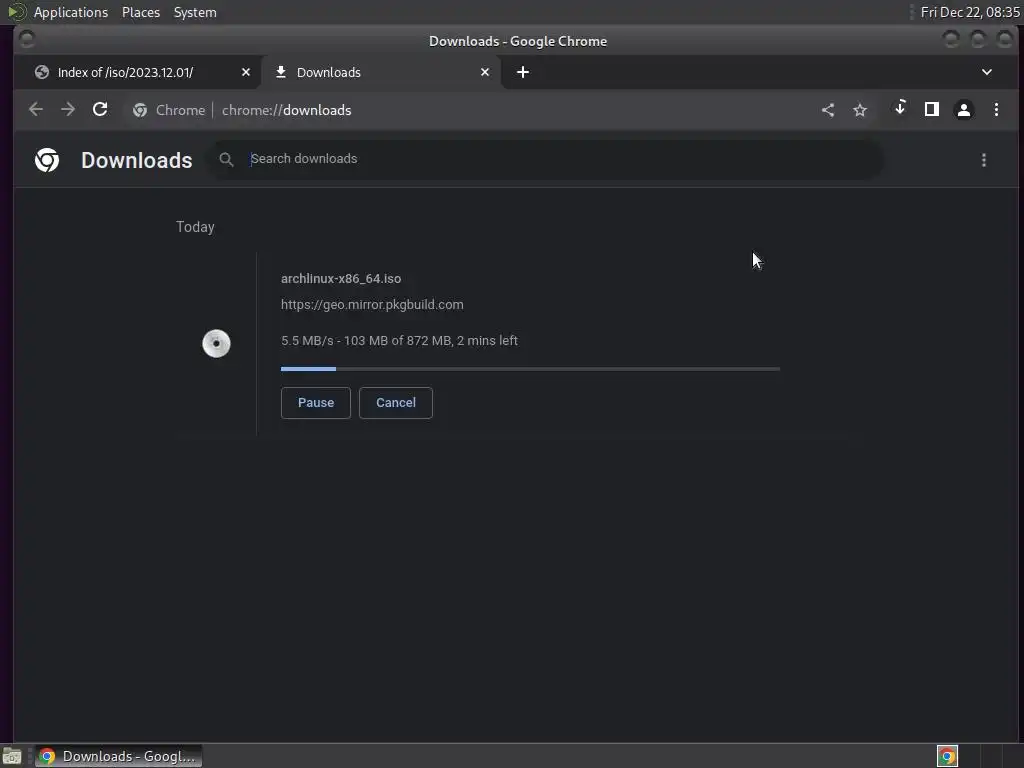1024x768 pixels.
Task: Click the Chrome site info chip
Action: click(169, 110)
